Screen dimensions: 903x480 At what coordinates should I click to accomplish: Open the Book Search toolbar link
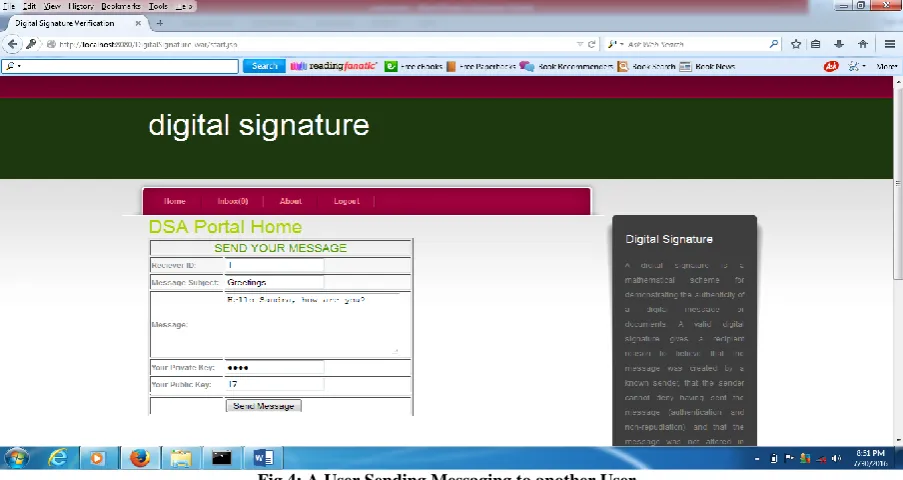point(646,66)
